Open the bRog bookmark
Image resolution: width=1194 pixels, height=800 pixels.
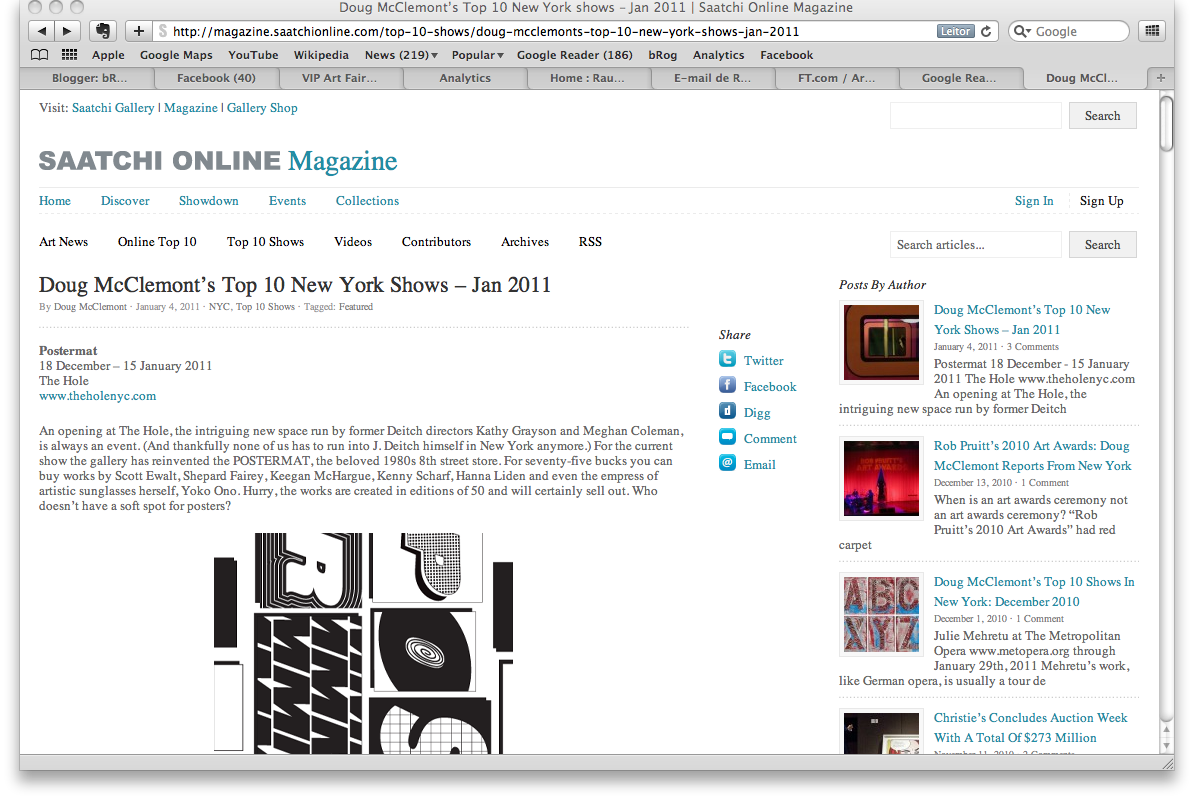662,55
